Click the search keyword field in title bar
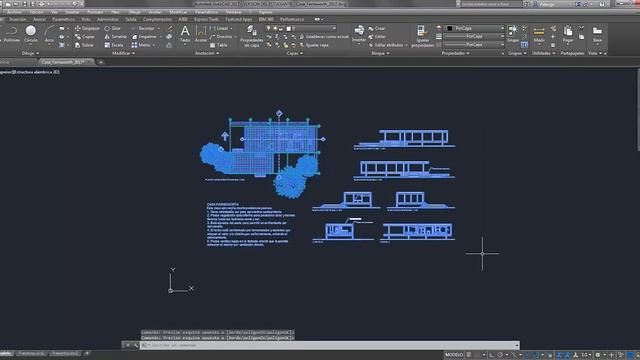 (491, 4)
